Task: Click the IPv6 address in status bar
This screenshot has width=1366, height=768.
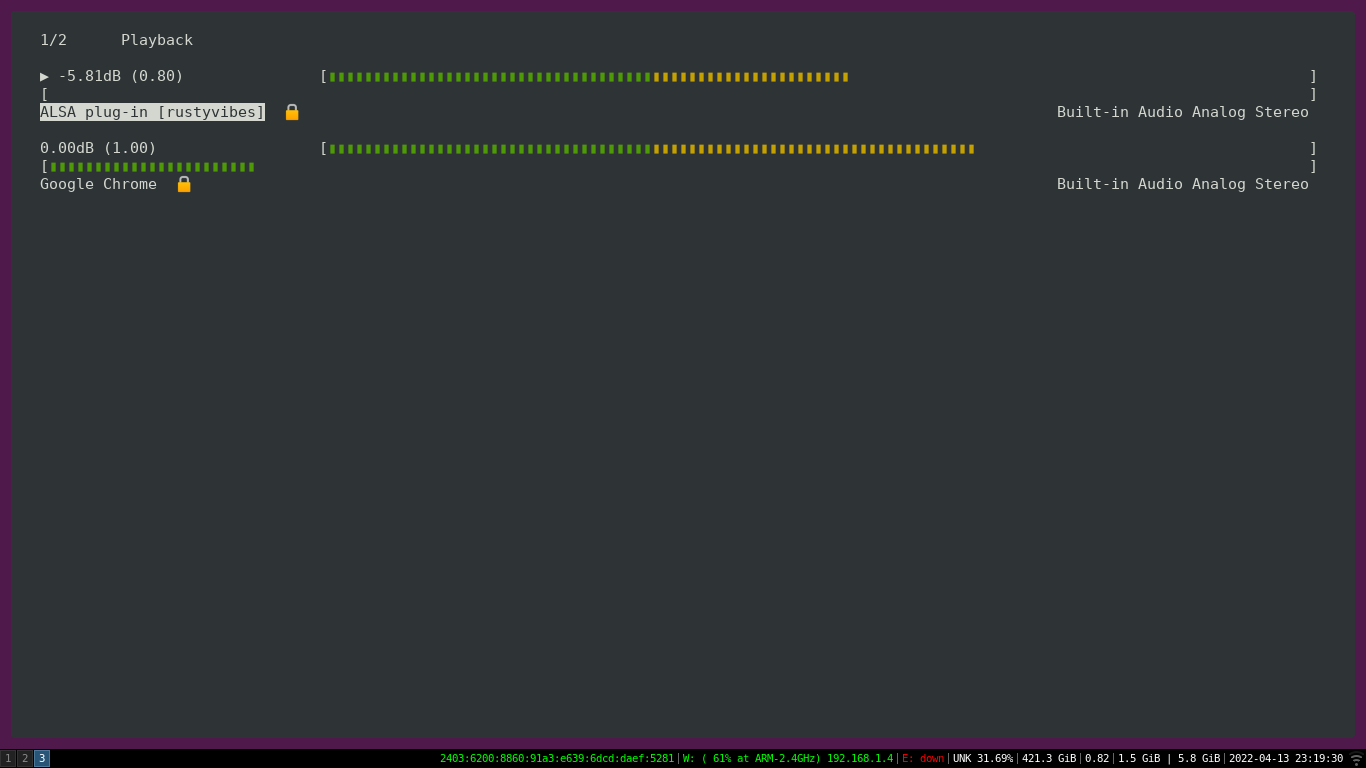Action: pyautogui.click(x=557, y=759)
